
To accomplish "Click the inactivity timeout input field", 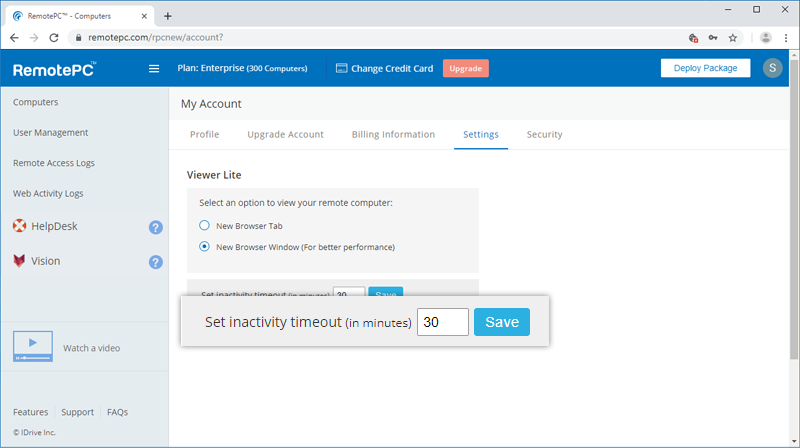I will pyautogui.click(x=442, y=322).
